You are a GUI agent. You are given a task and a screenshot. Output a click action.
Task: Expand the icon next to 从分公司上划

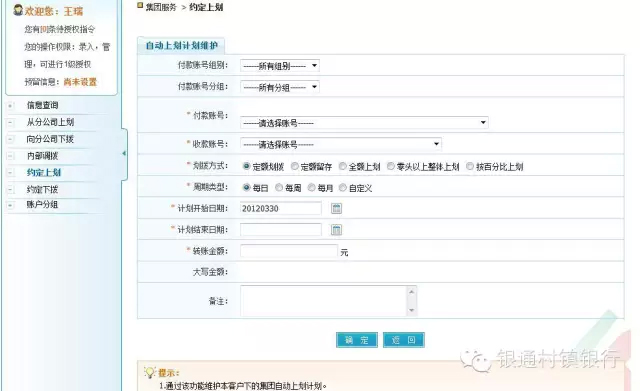coord(11,122)
